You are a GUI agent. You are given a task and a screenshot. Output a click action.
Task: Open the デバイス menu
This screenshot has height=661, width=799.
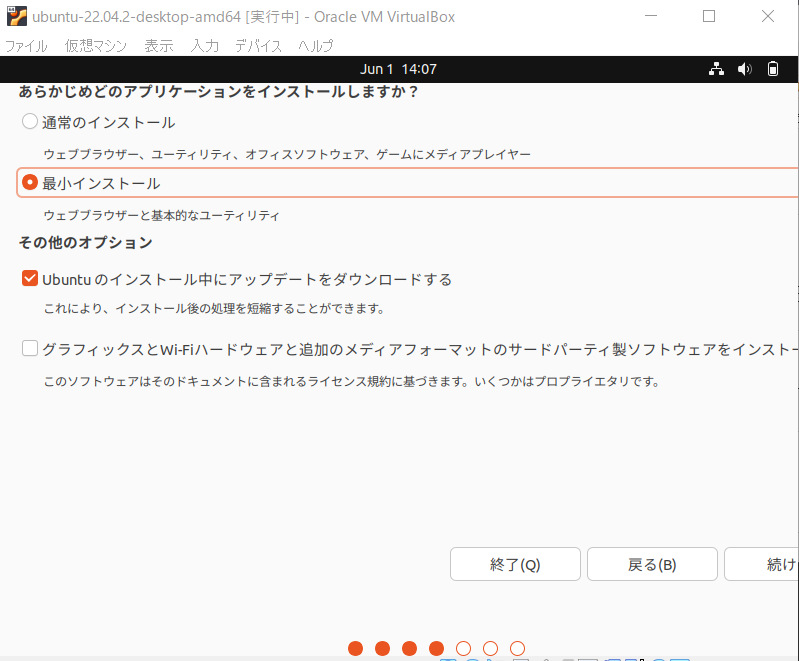coord(259,46)
